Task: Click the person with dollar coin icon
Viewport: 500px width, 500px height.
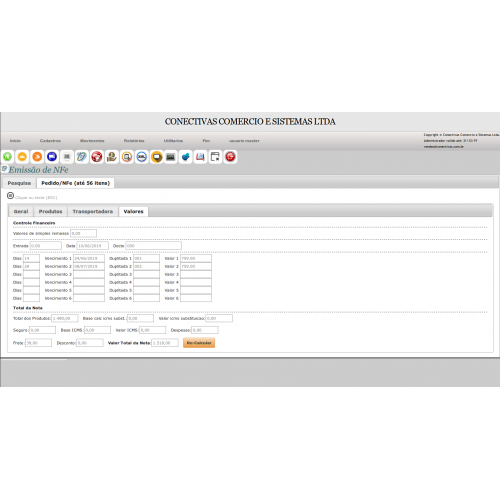Action: [x=112, y=156]
